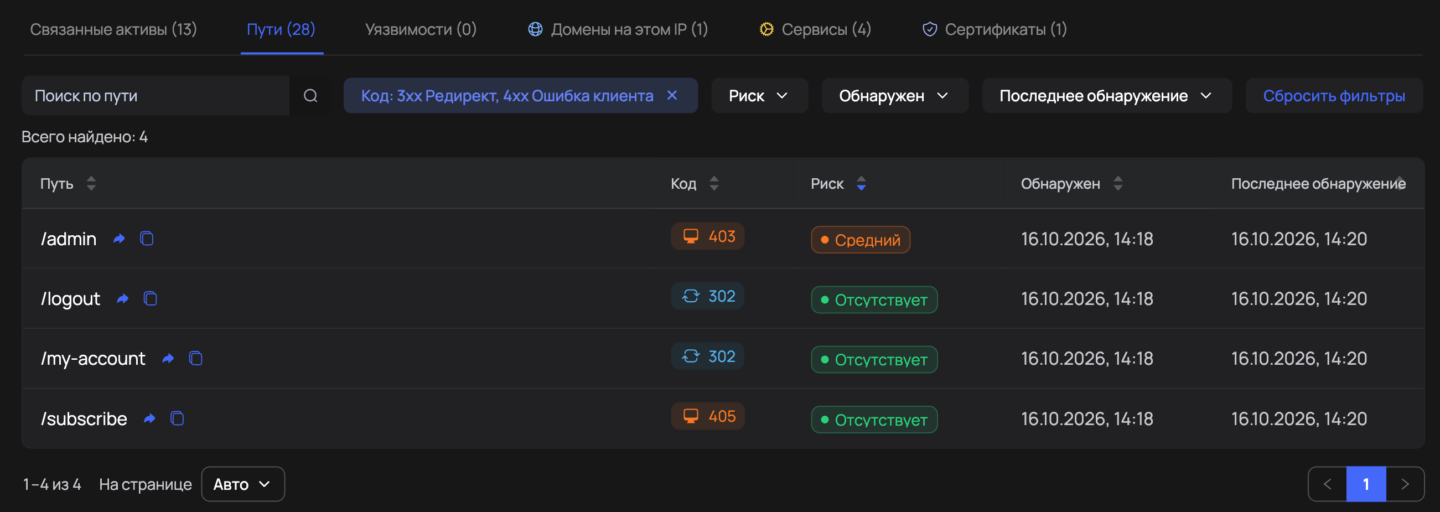
Task: Open the Авто page size dropdown
Action: (243, 484)
